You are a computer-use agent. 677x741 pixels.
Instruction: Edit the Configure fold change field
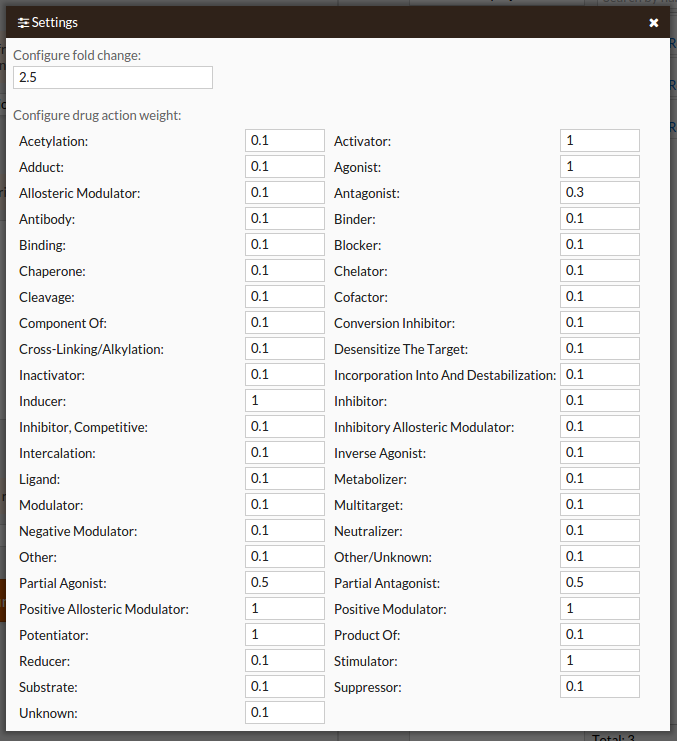point(113,78)
